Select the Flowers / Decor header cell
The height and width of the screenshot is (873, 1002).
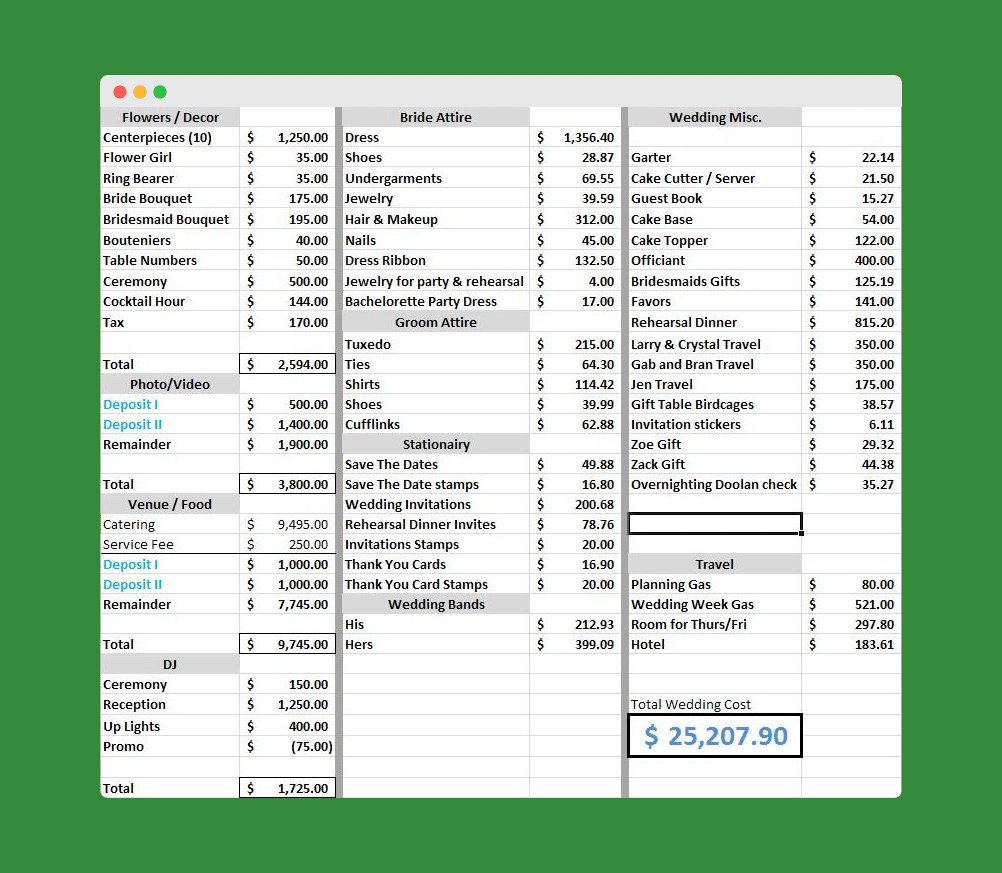pyautogui.click(x=170, y=117)
